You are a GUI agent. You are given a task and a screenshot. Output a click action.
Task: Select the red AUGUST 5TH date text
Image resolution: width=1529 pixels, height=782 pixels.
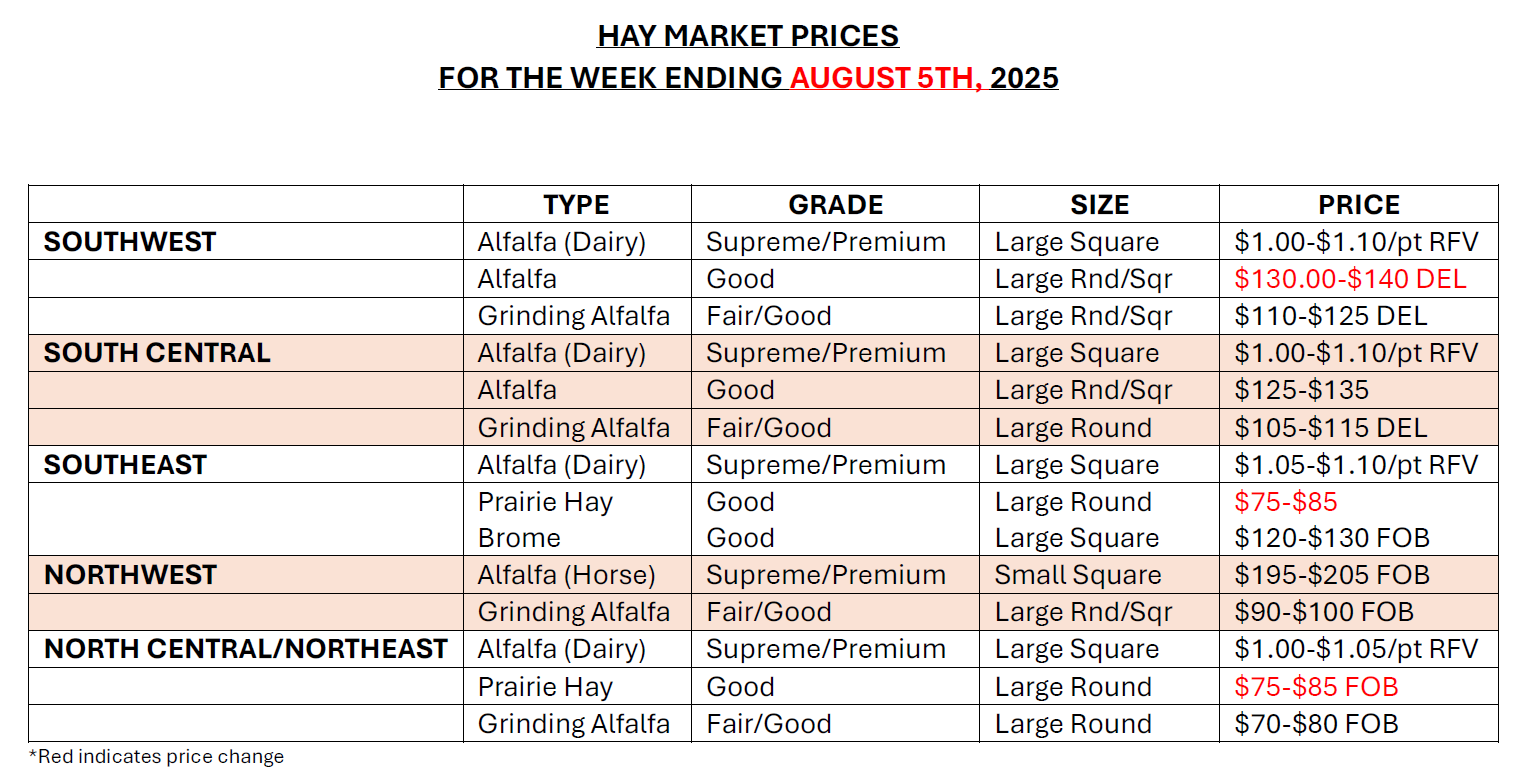click(x=886, y=77)
